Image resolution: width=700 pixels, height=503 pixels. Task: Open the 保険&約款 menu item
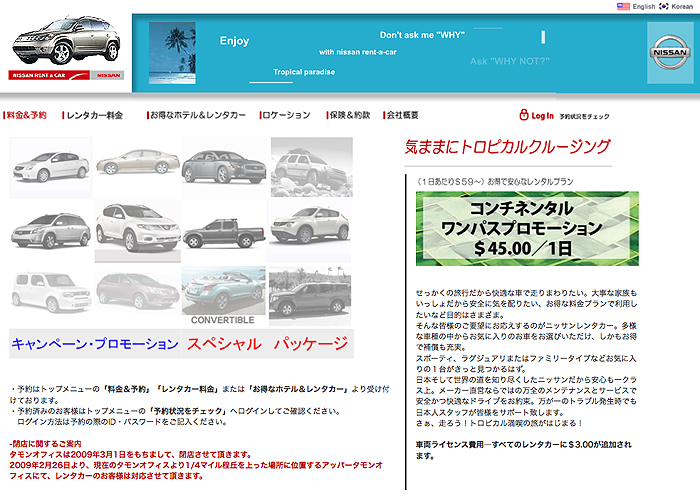pos(349,115)
